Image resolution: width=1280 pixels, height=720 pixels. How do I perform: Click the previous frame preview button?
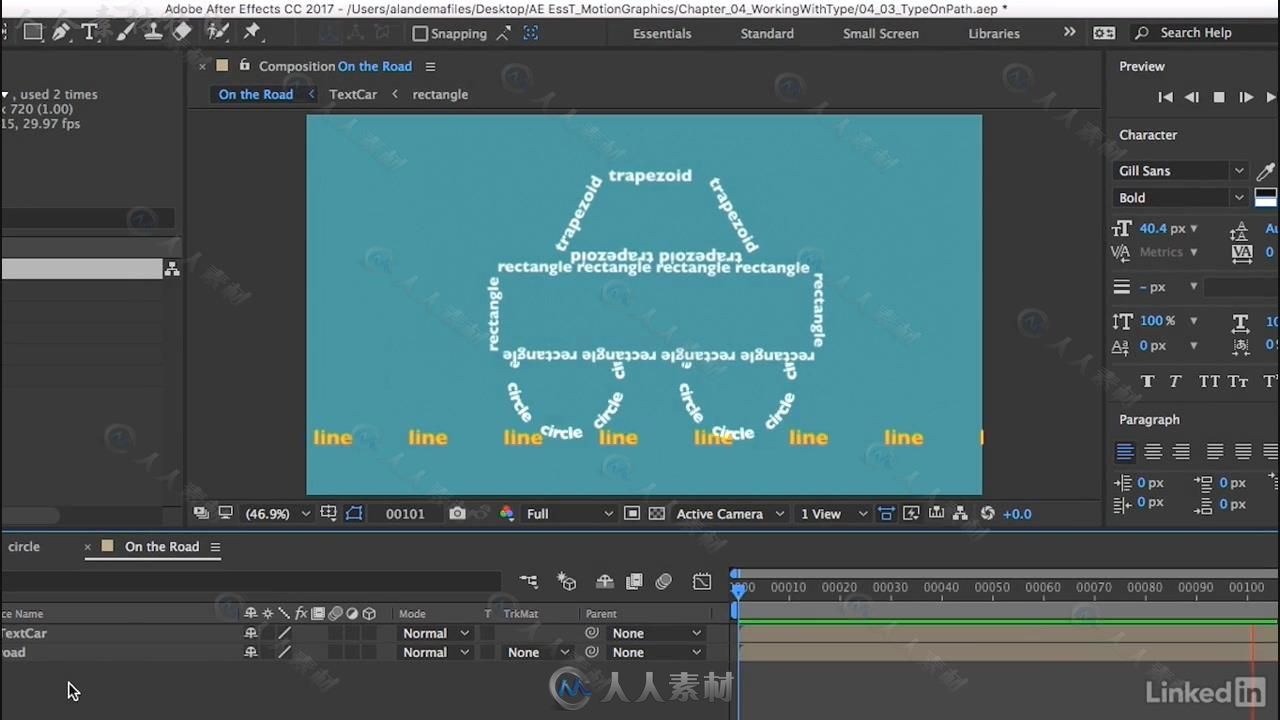pyautogui.click(x=1192, y=97)
